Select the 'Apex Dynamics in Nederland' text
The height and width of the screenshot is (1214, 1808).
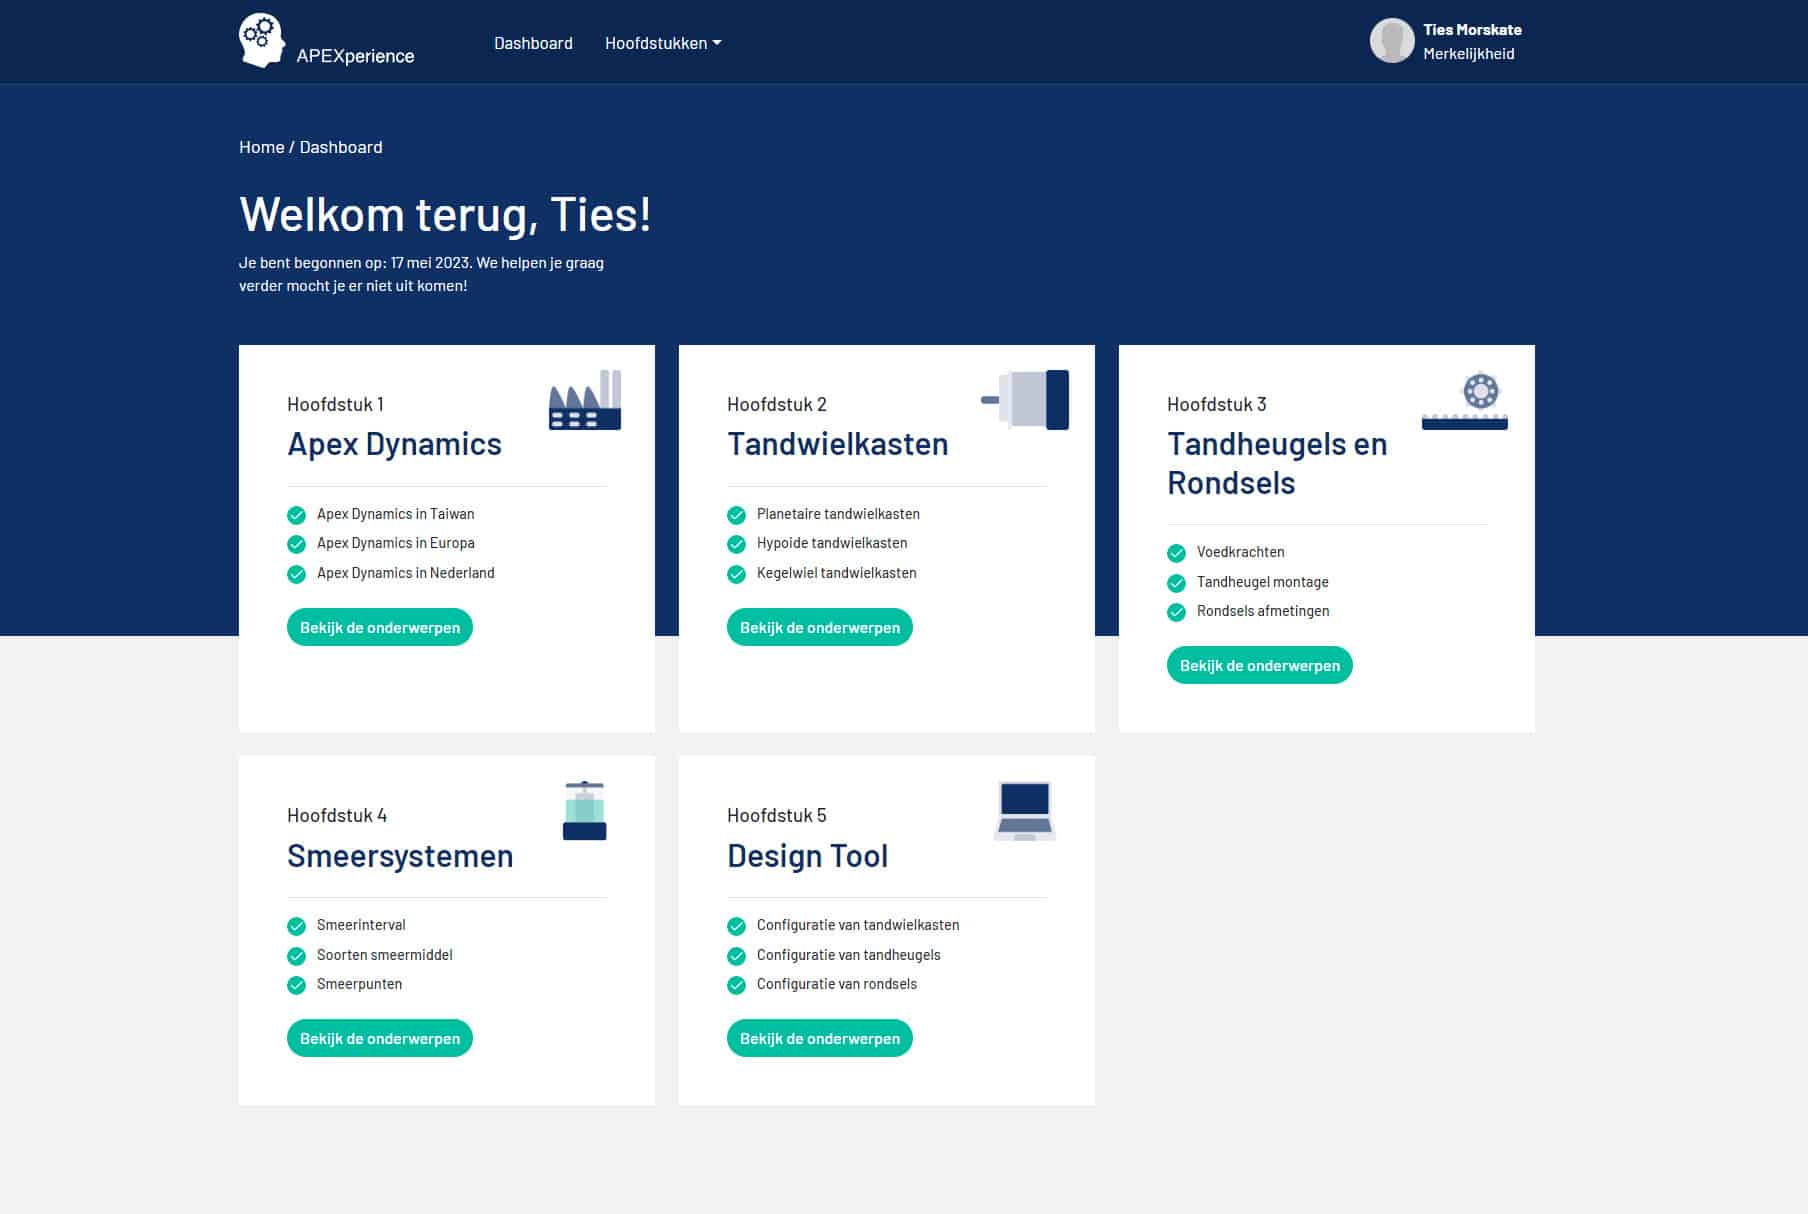point(406,573)
